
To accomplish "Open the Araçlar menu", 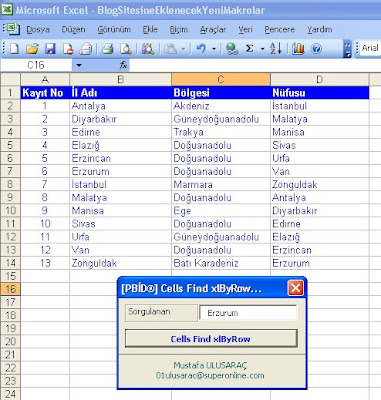I will [213, 29].
